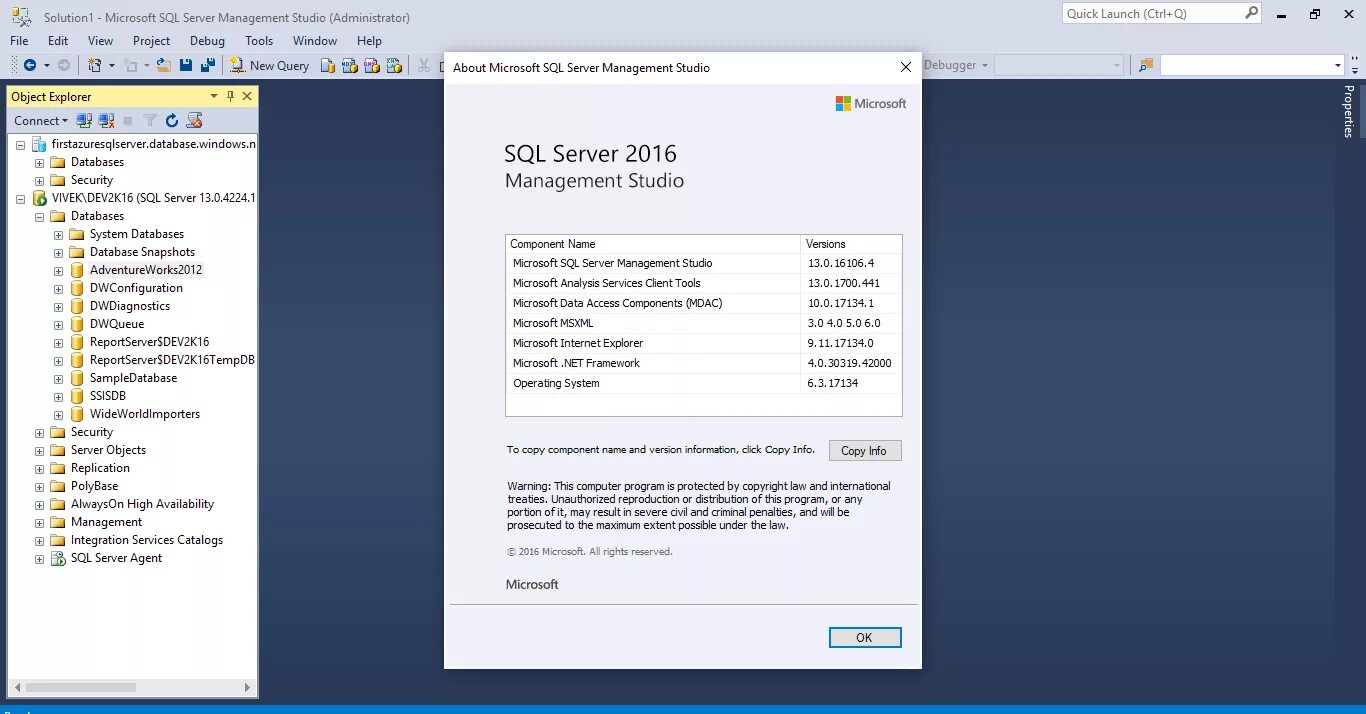Pin the Object Explorer with Auto Hide icon
1366x714 pixels.
(x=230, y=96)
